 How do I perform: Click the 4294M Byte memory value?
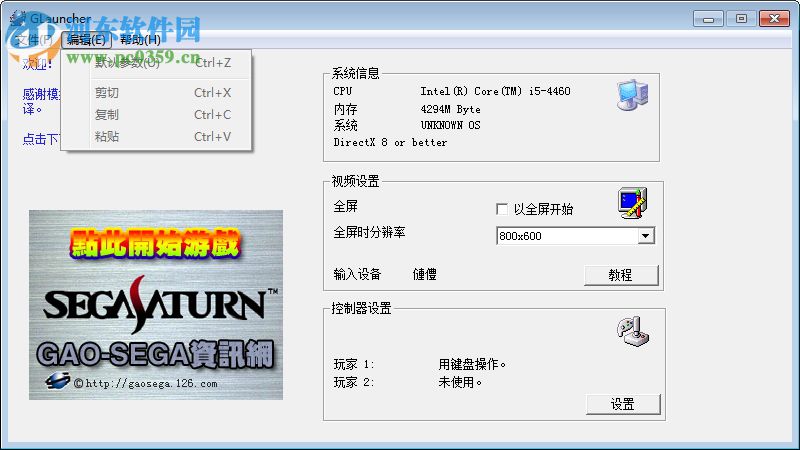450,109
